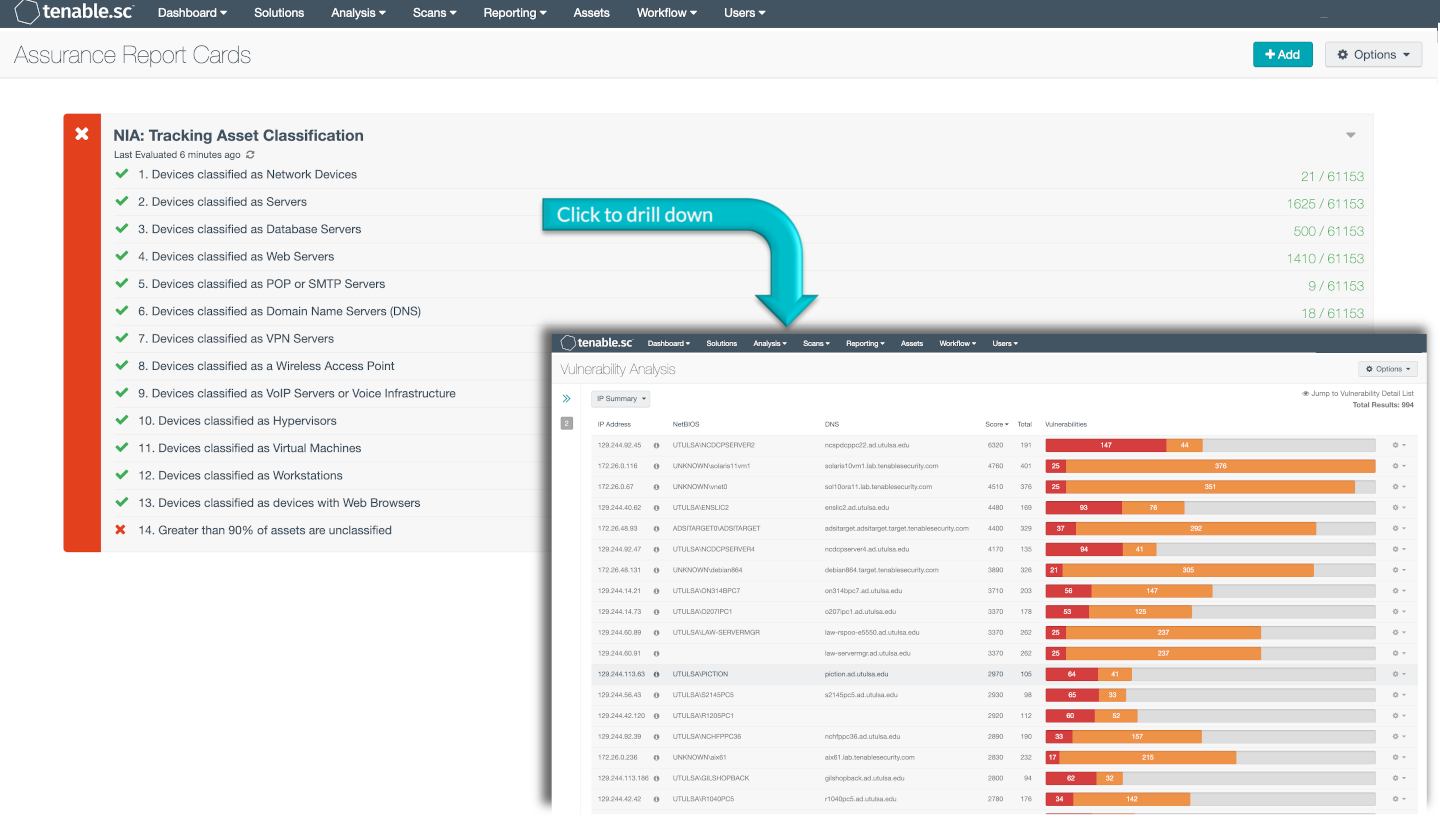Image resolution: width=1440 pixels, height=820 pixels.
Task: Open the IP Summary tool dropdown
Action: coord(621,398)
